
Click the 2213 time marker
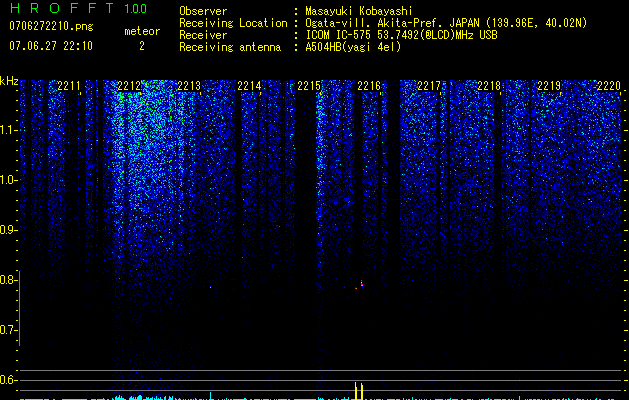pos(189,85)
